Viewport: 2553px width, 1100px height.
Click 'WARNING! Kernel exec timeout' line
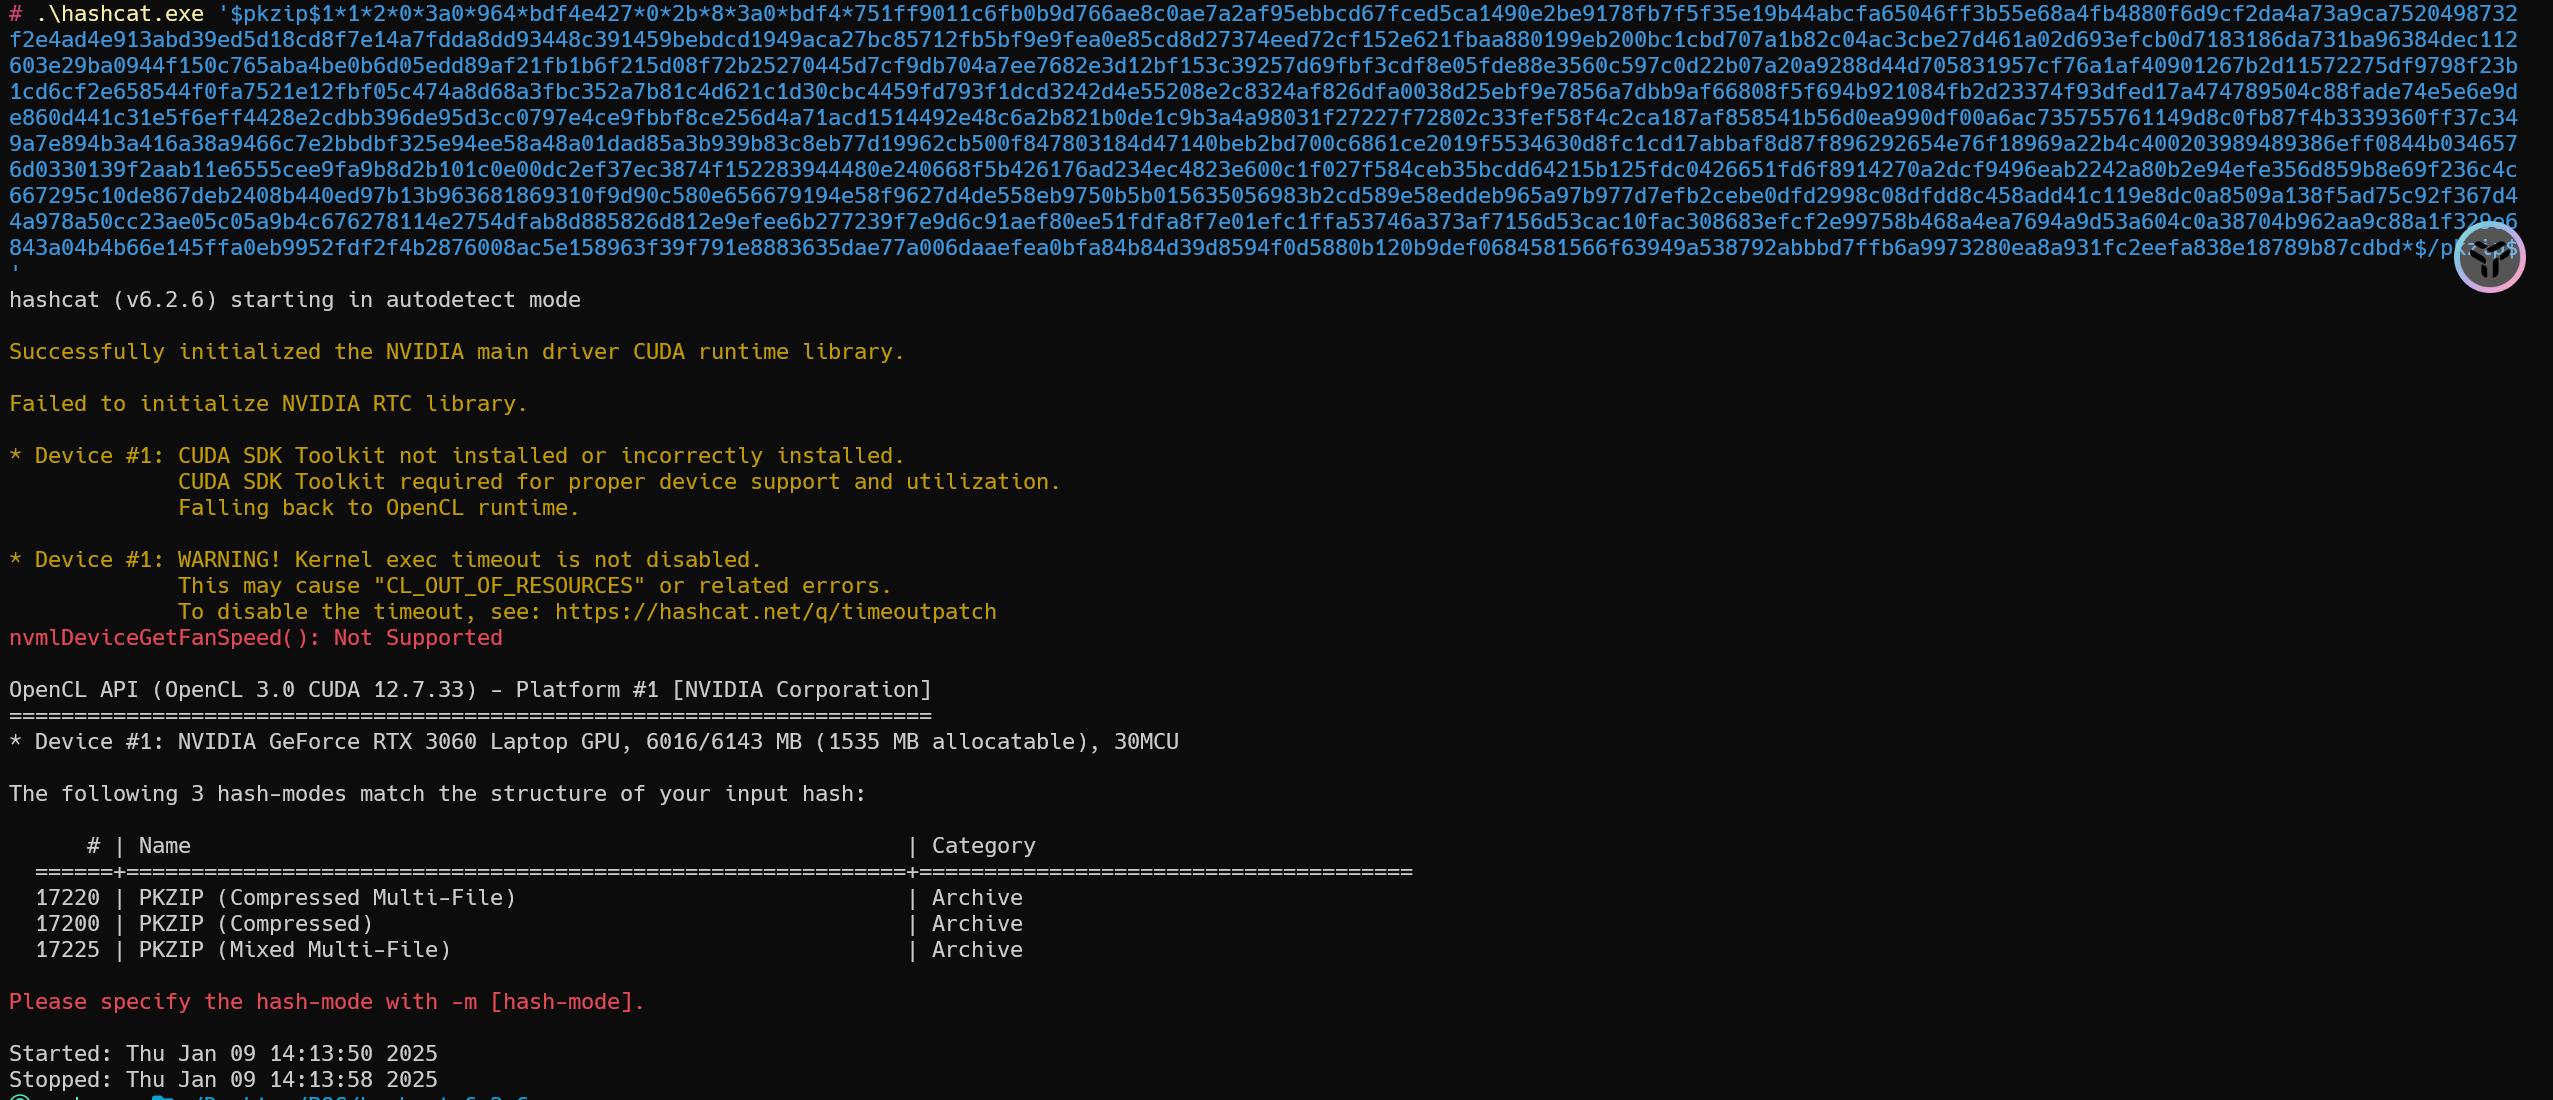click(x=385, y=560)
